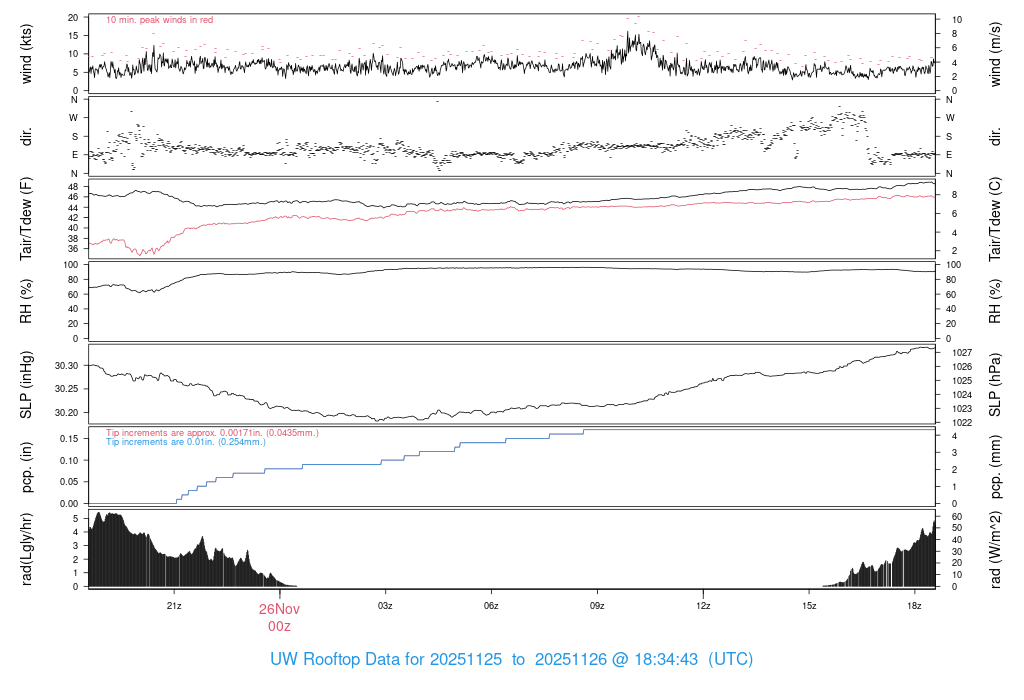Screen dimensions: 1024x700
Task: Click the wind (kts) axis label
Action: 26,54
